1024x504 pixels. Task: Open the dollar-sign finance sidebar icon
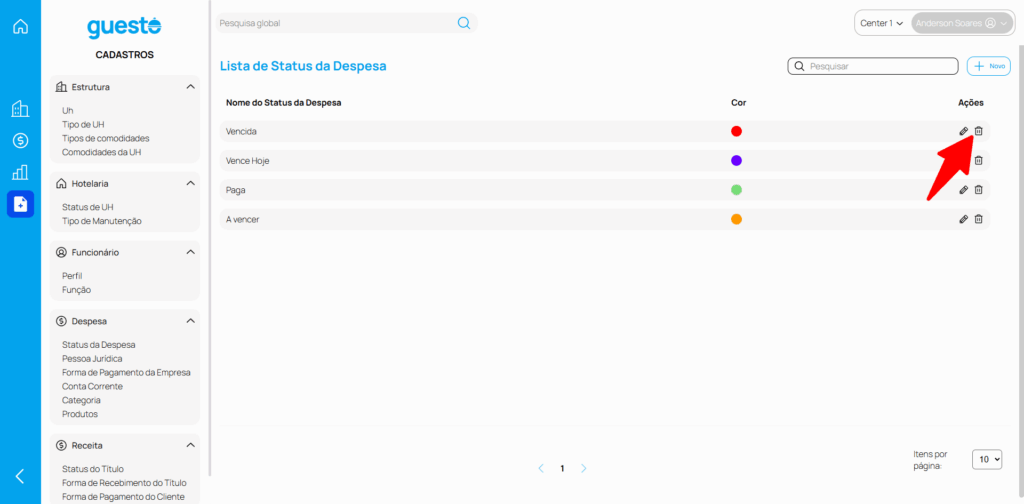[x=20, y=140]
